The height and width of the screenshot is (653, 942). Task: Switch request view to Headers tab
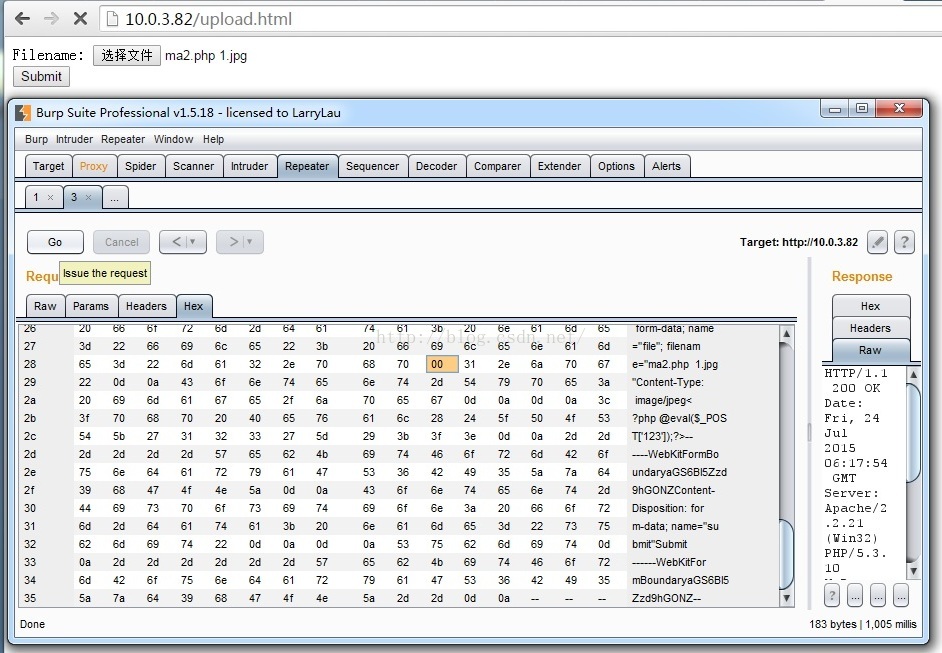coord(146,306)
